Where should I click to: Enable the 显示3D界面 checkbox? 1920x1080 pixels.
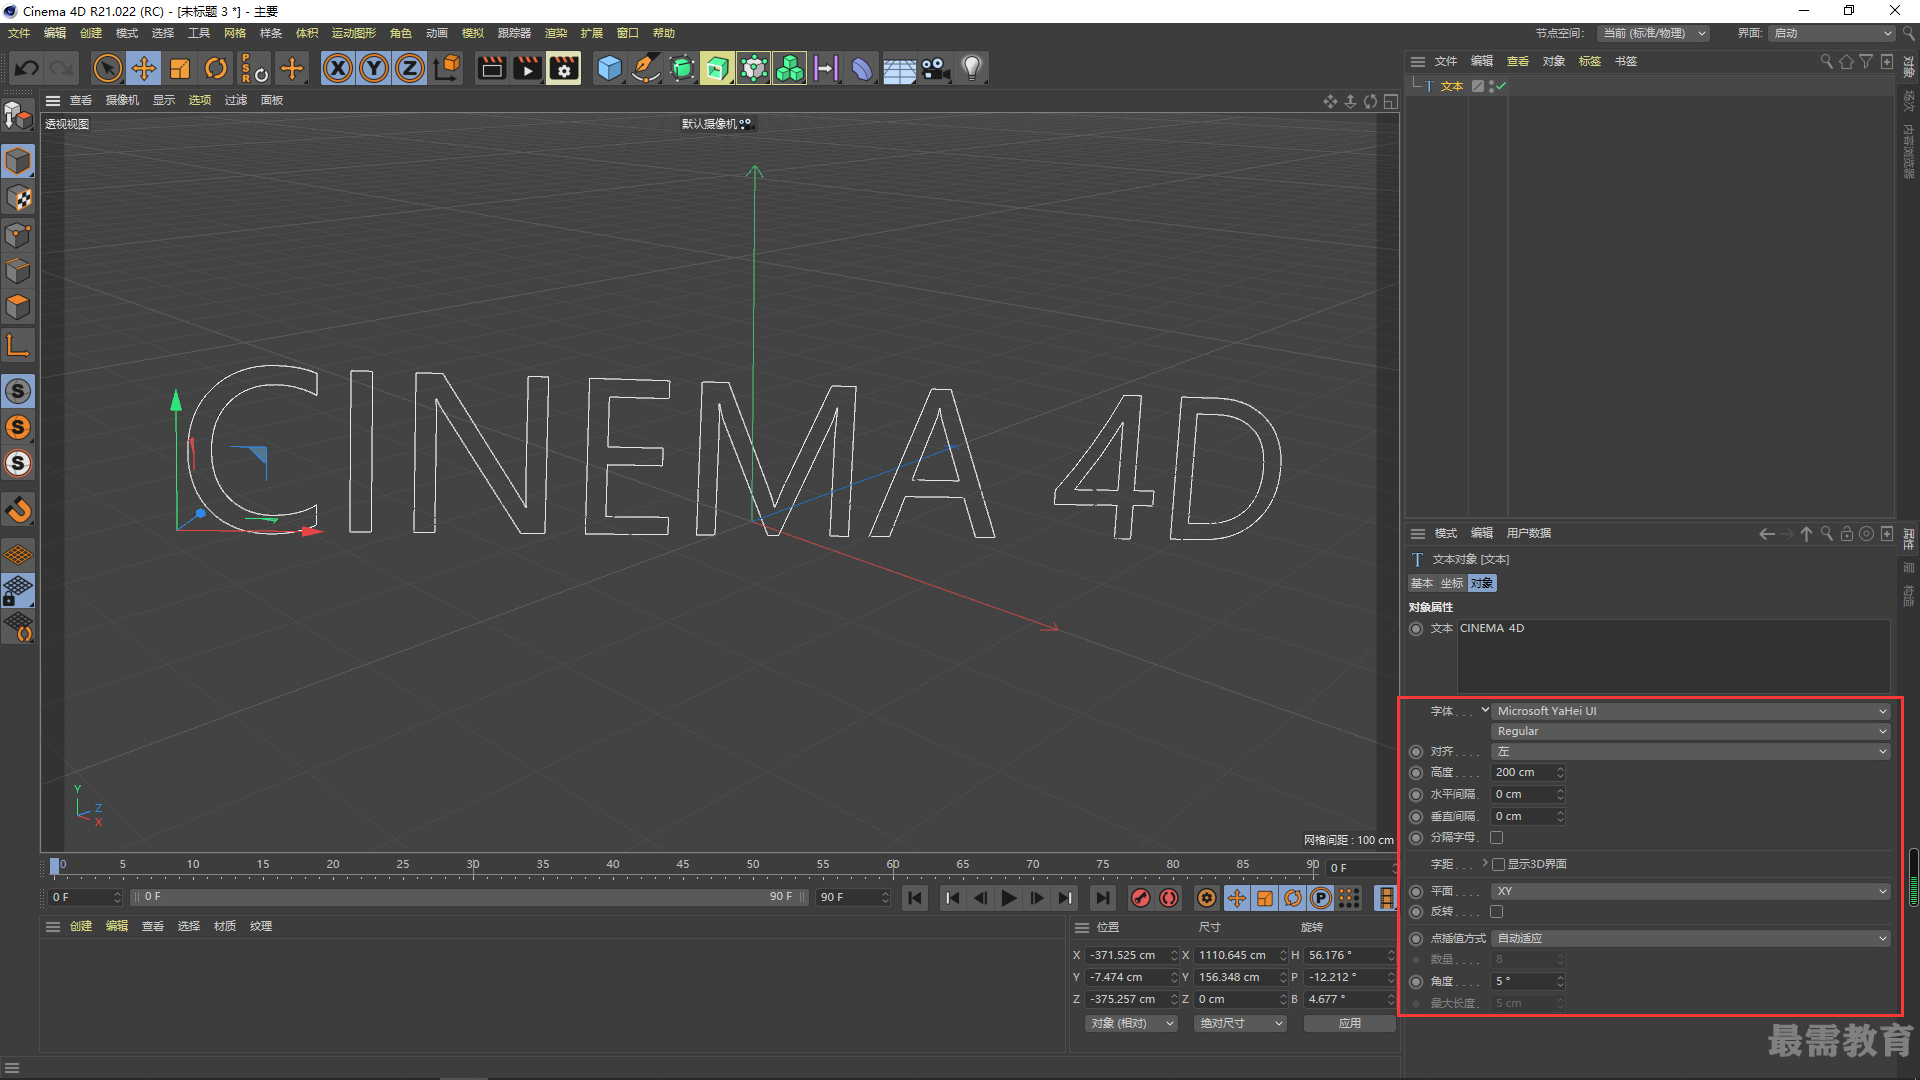(x=1498, y=865)
